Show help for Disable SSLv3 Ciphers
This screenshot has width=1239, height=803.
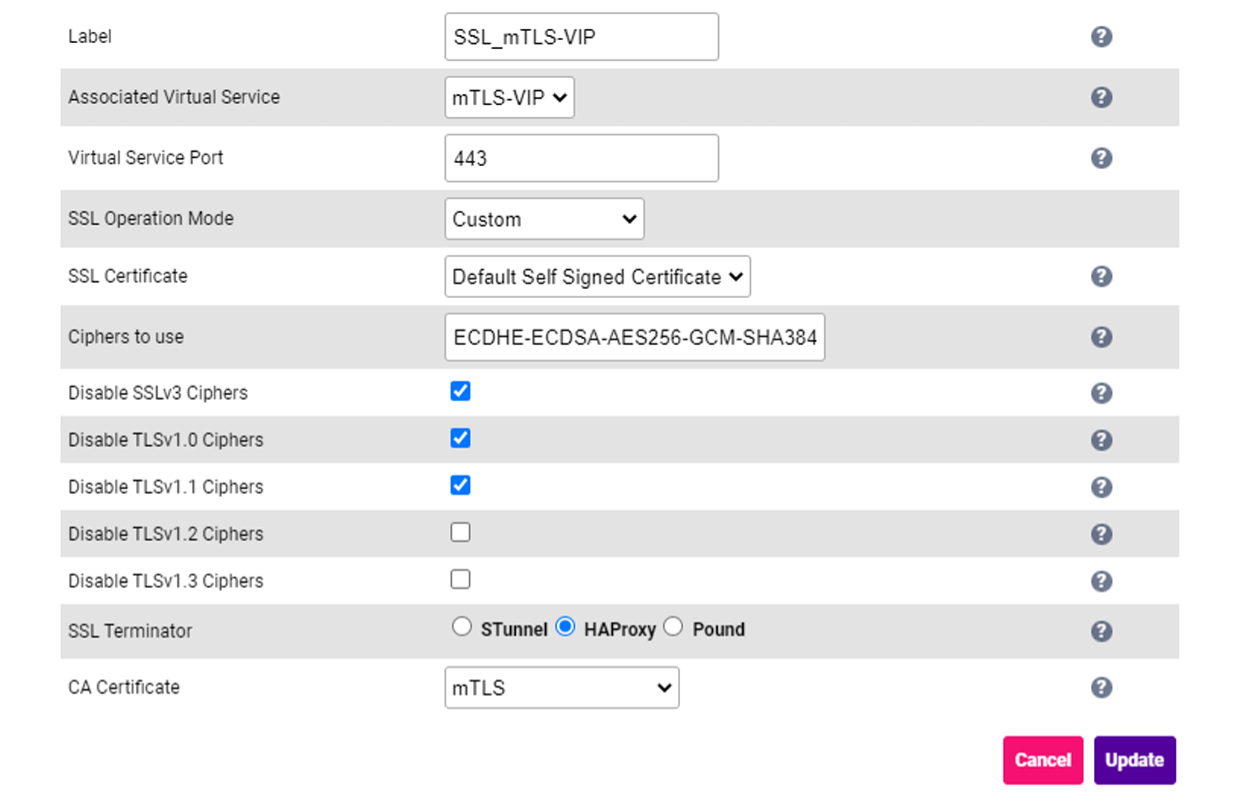(1101, 393)
